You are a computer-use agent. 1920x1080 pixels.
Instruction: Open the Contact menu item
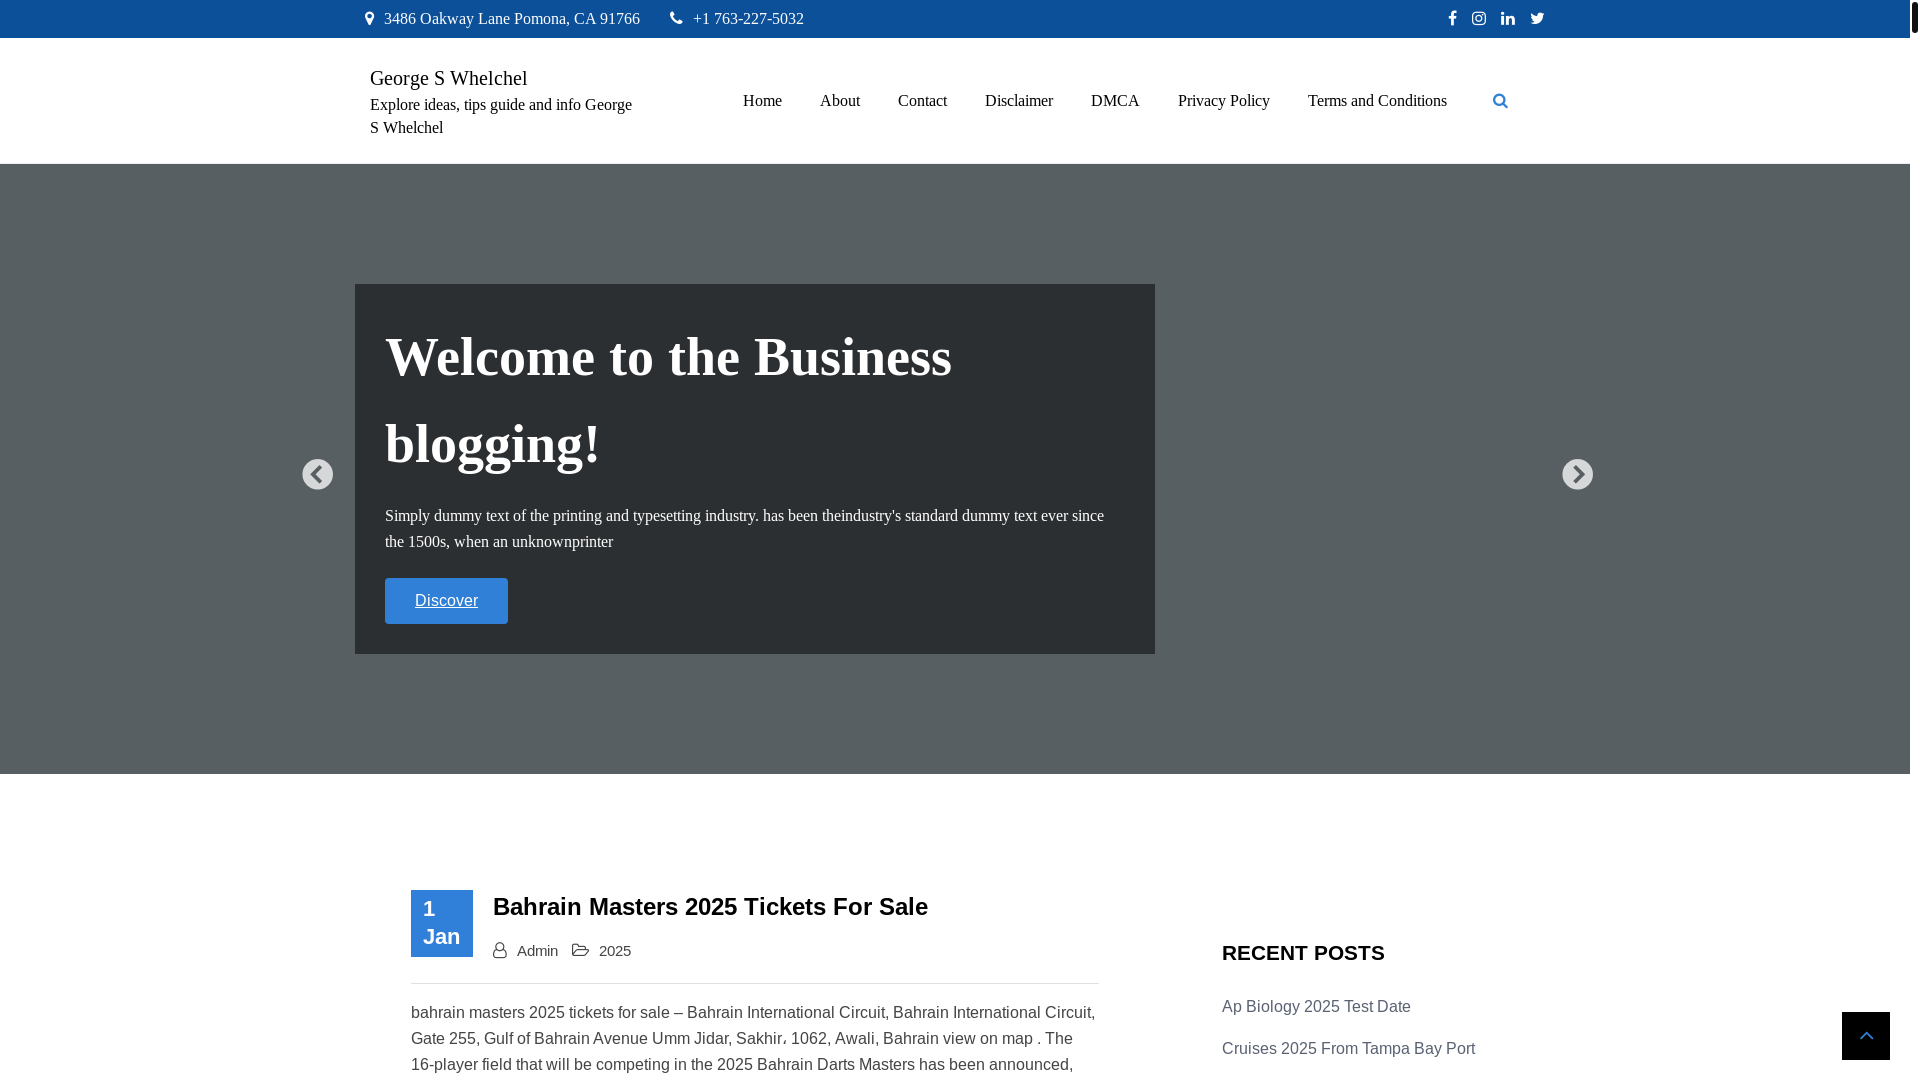coord(922,101)
